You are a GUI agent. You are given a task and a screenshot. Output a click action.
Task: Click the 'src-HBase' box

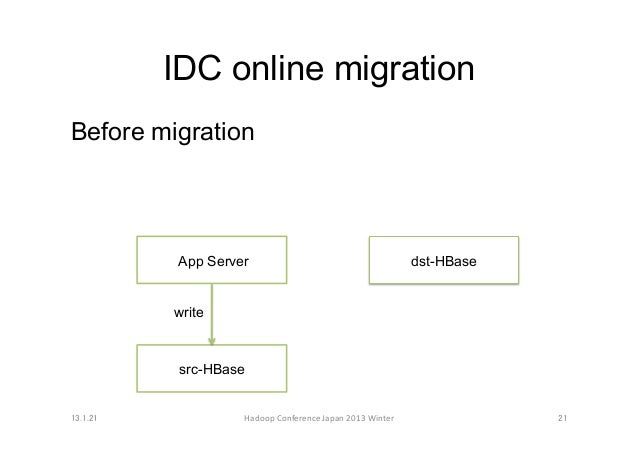(x=212, y=368)
